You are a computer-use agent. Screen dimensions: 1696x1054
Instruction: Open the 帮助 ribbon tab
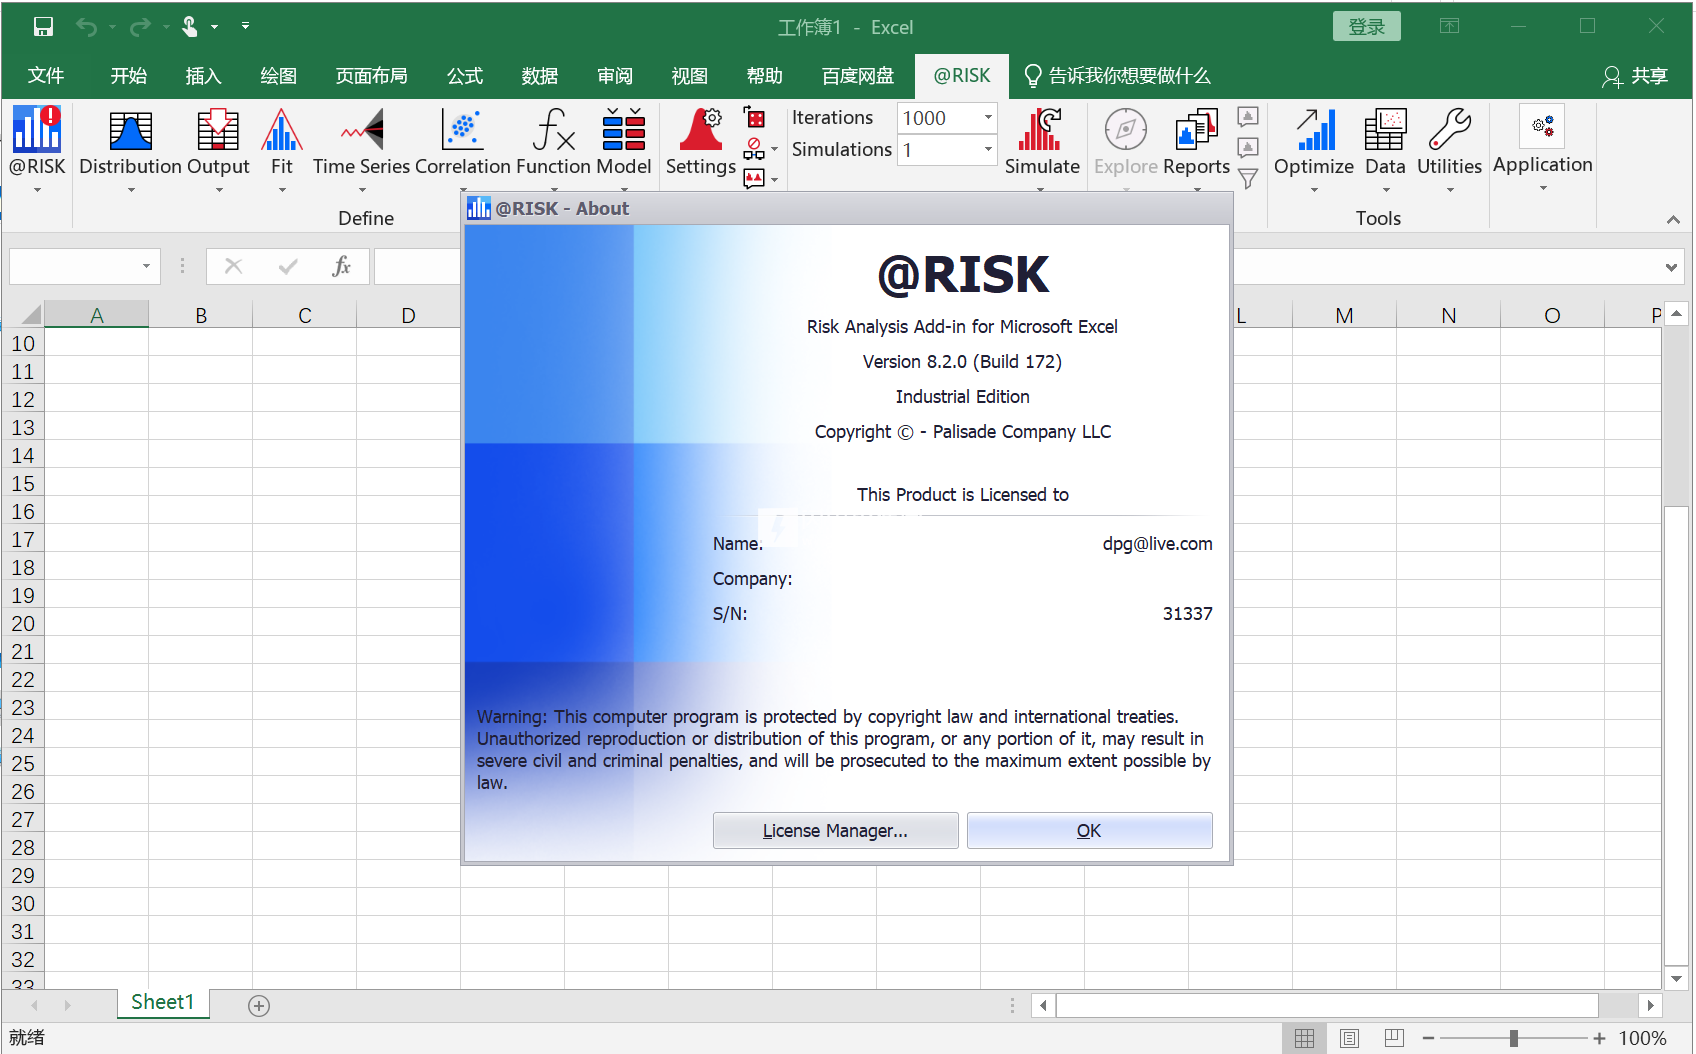pos(765,76)
